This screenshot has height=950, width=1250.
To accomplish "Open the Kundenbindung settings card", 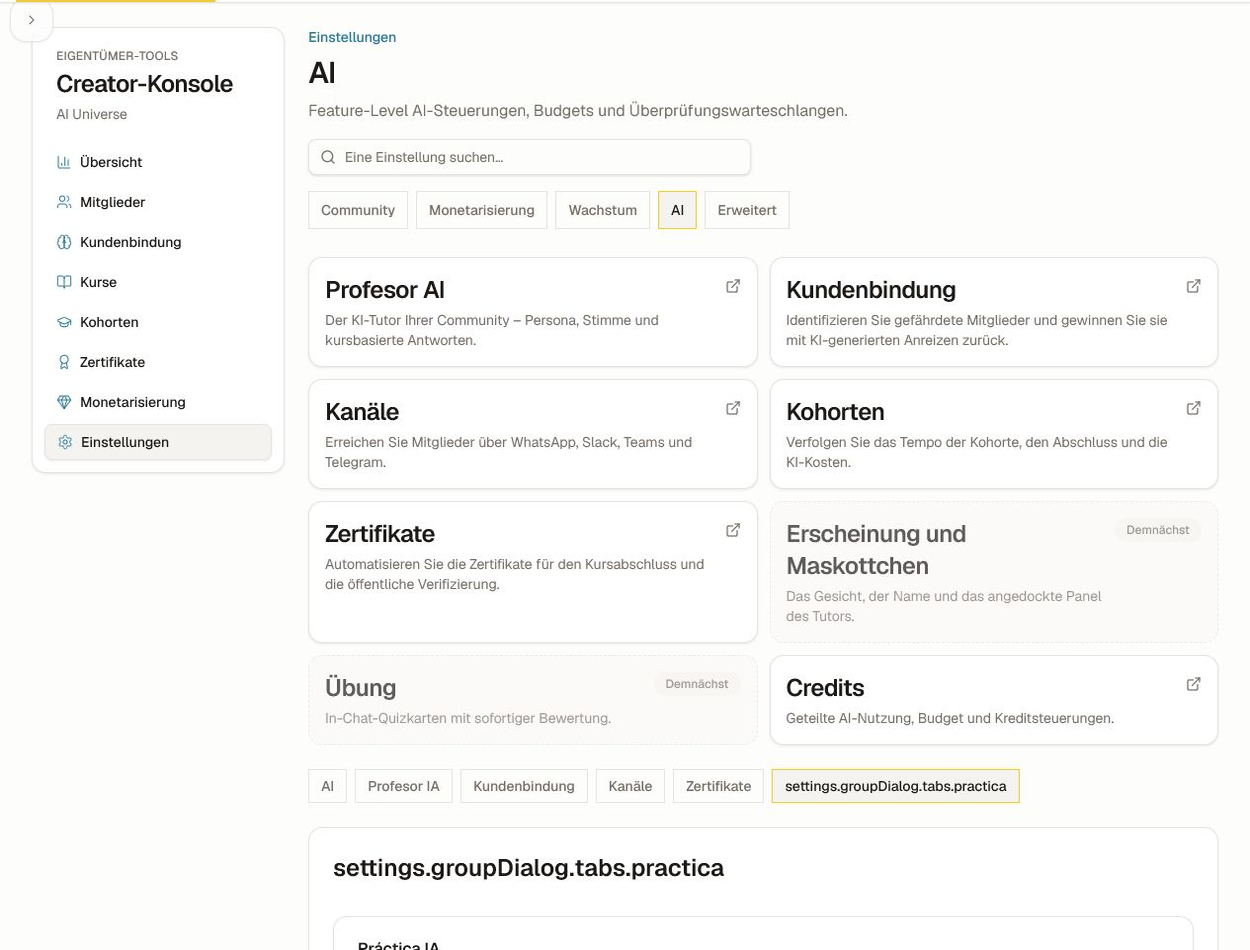I will coord(994,312).
